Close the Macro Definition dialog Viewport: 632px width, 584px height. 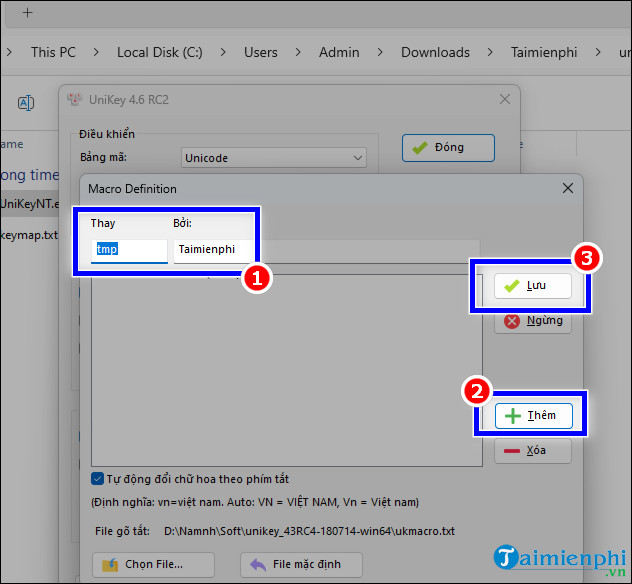[x=568, y=188]
